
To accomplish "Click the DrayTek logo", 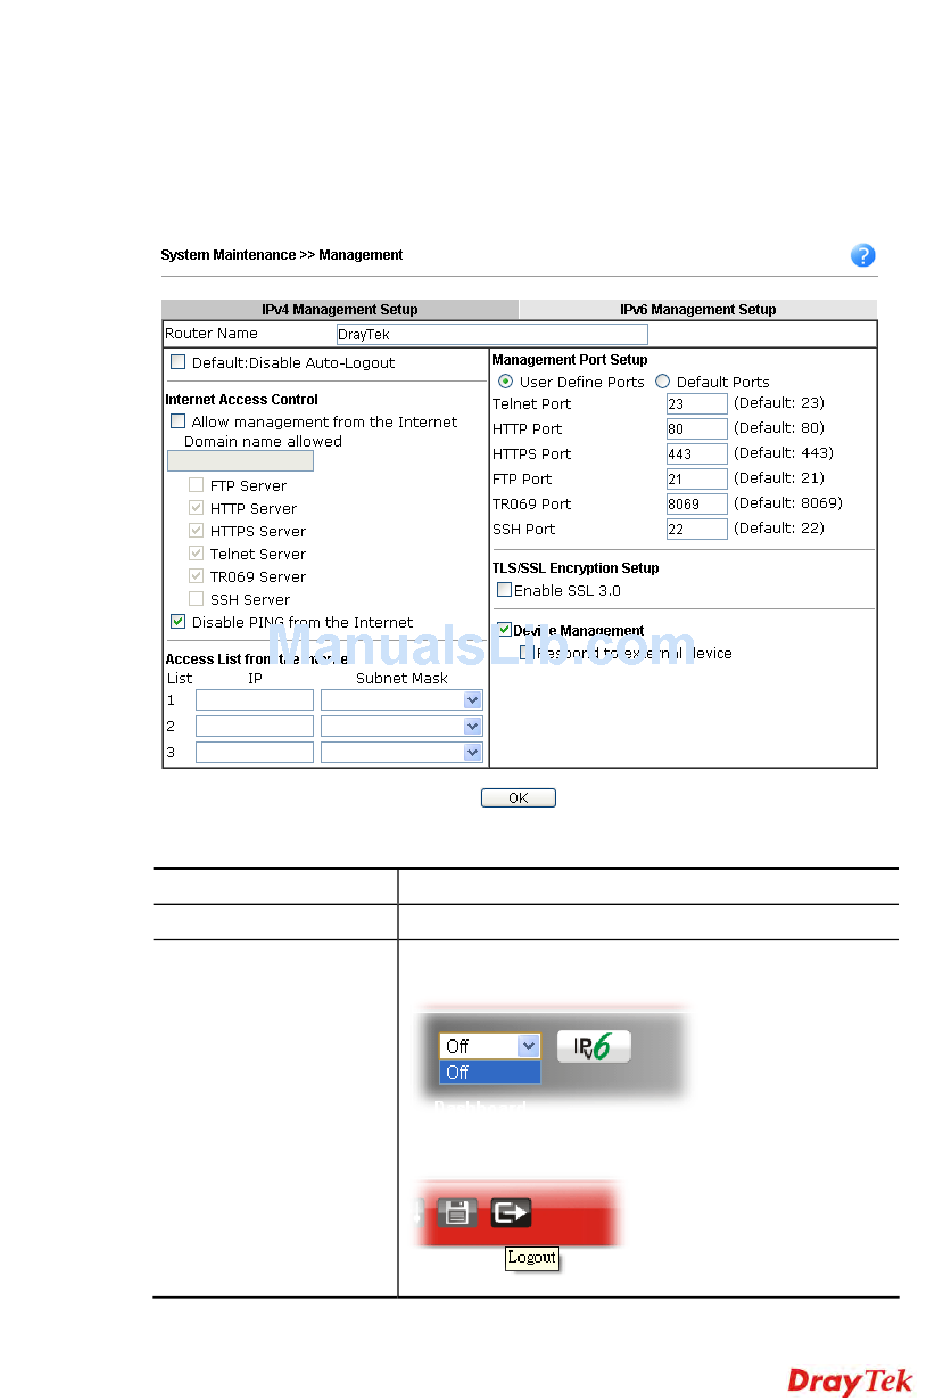I will tap(850, 1381).
